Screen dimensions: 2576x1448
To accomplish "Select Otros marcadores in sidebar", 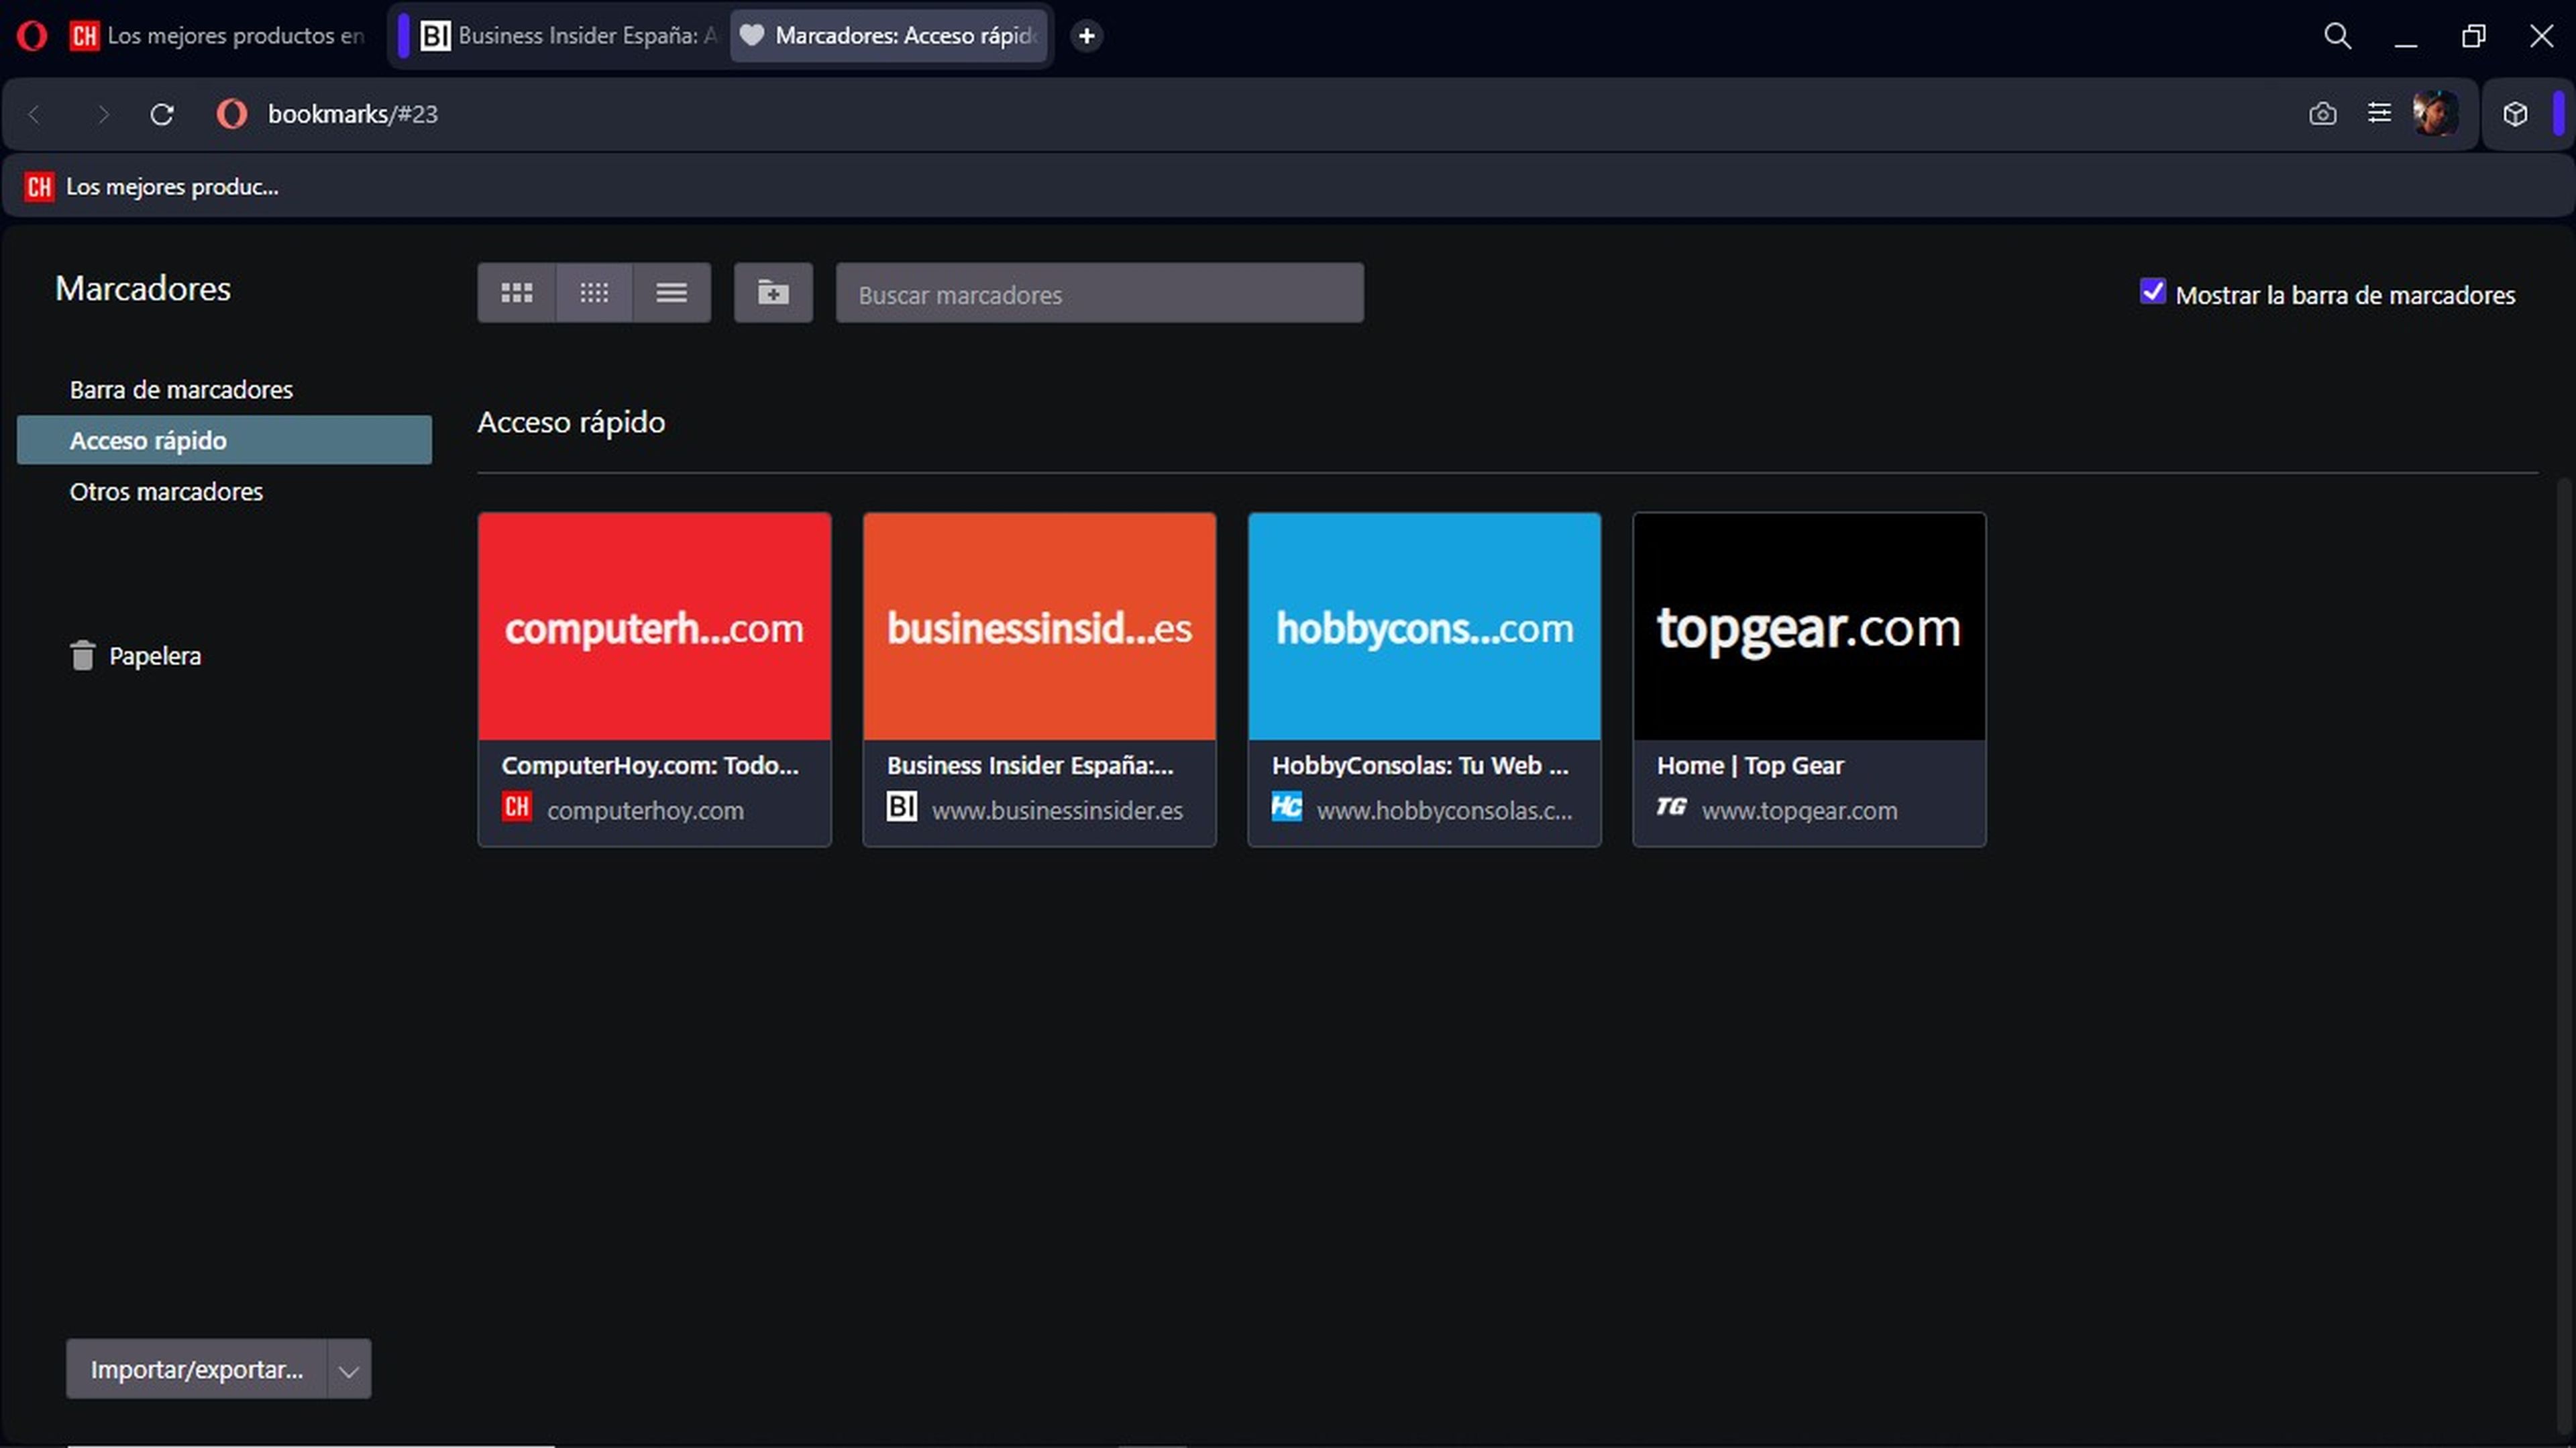I will (x=224, y=491).
